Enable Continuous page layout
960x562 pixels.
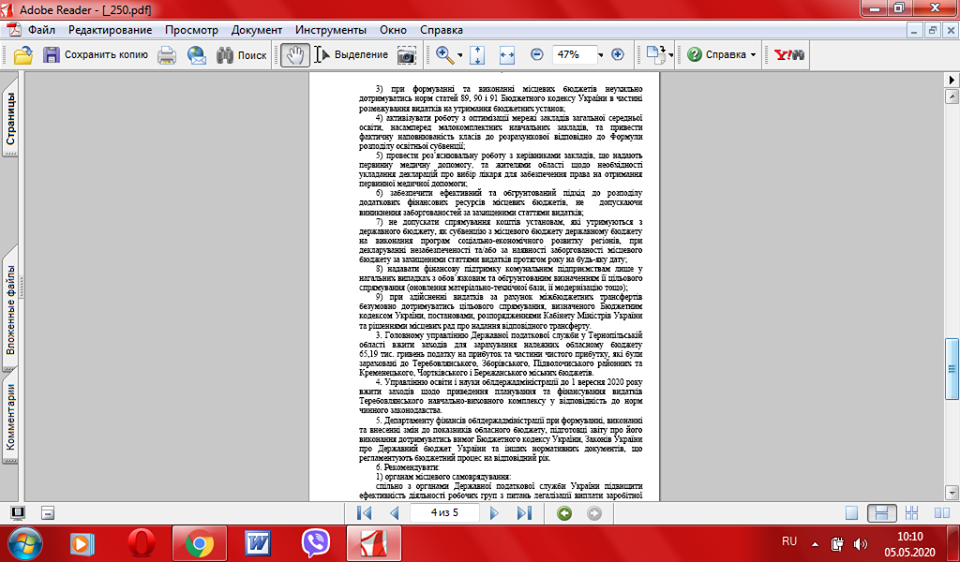pyautogui.click(x=880, y=513)
